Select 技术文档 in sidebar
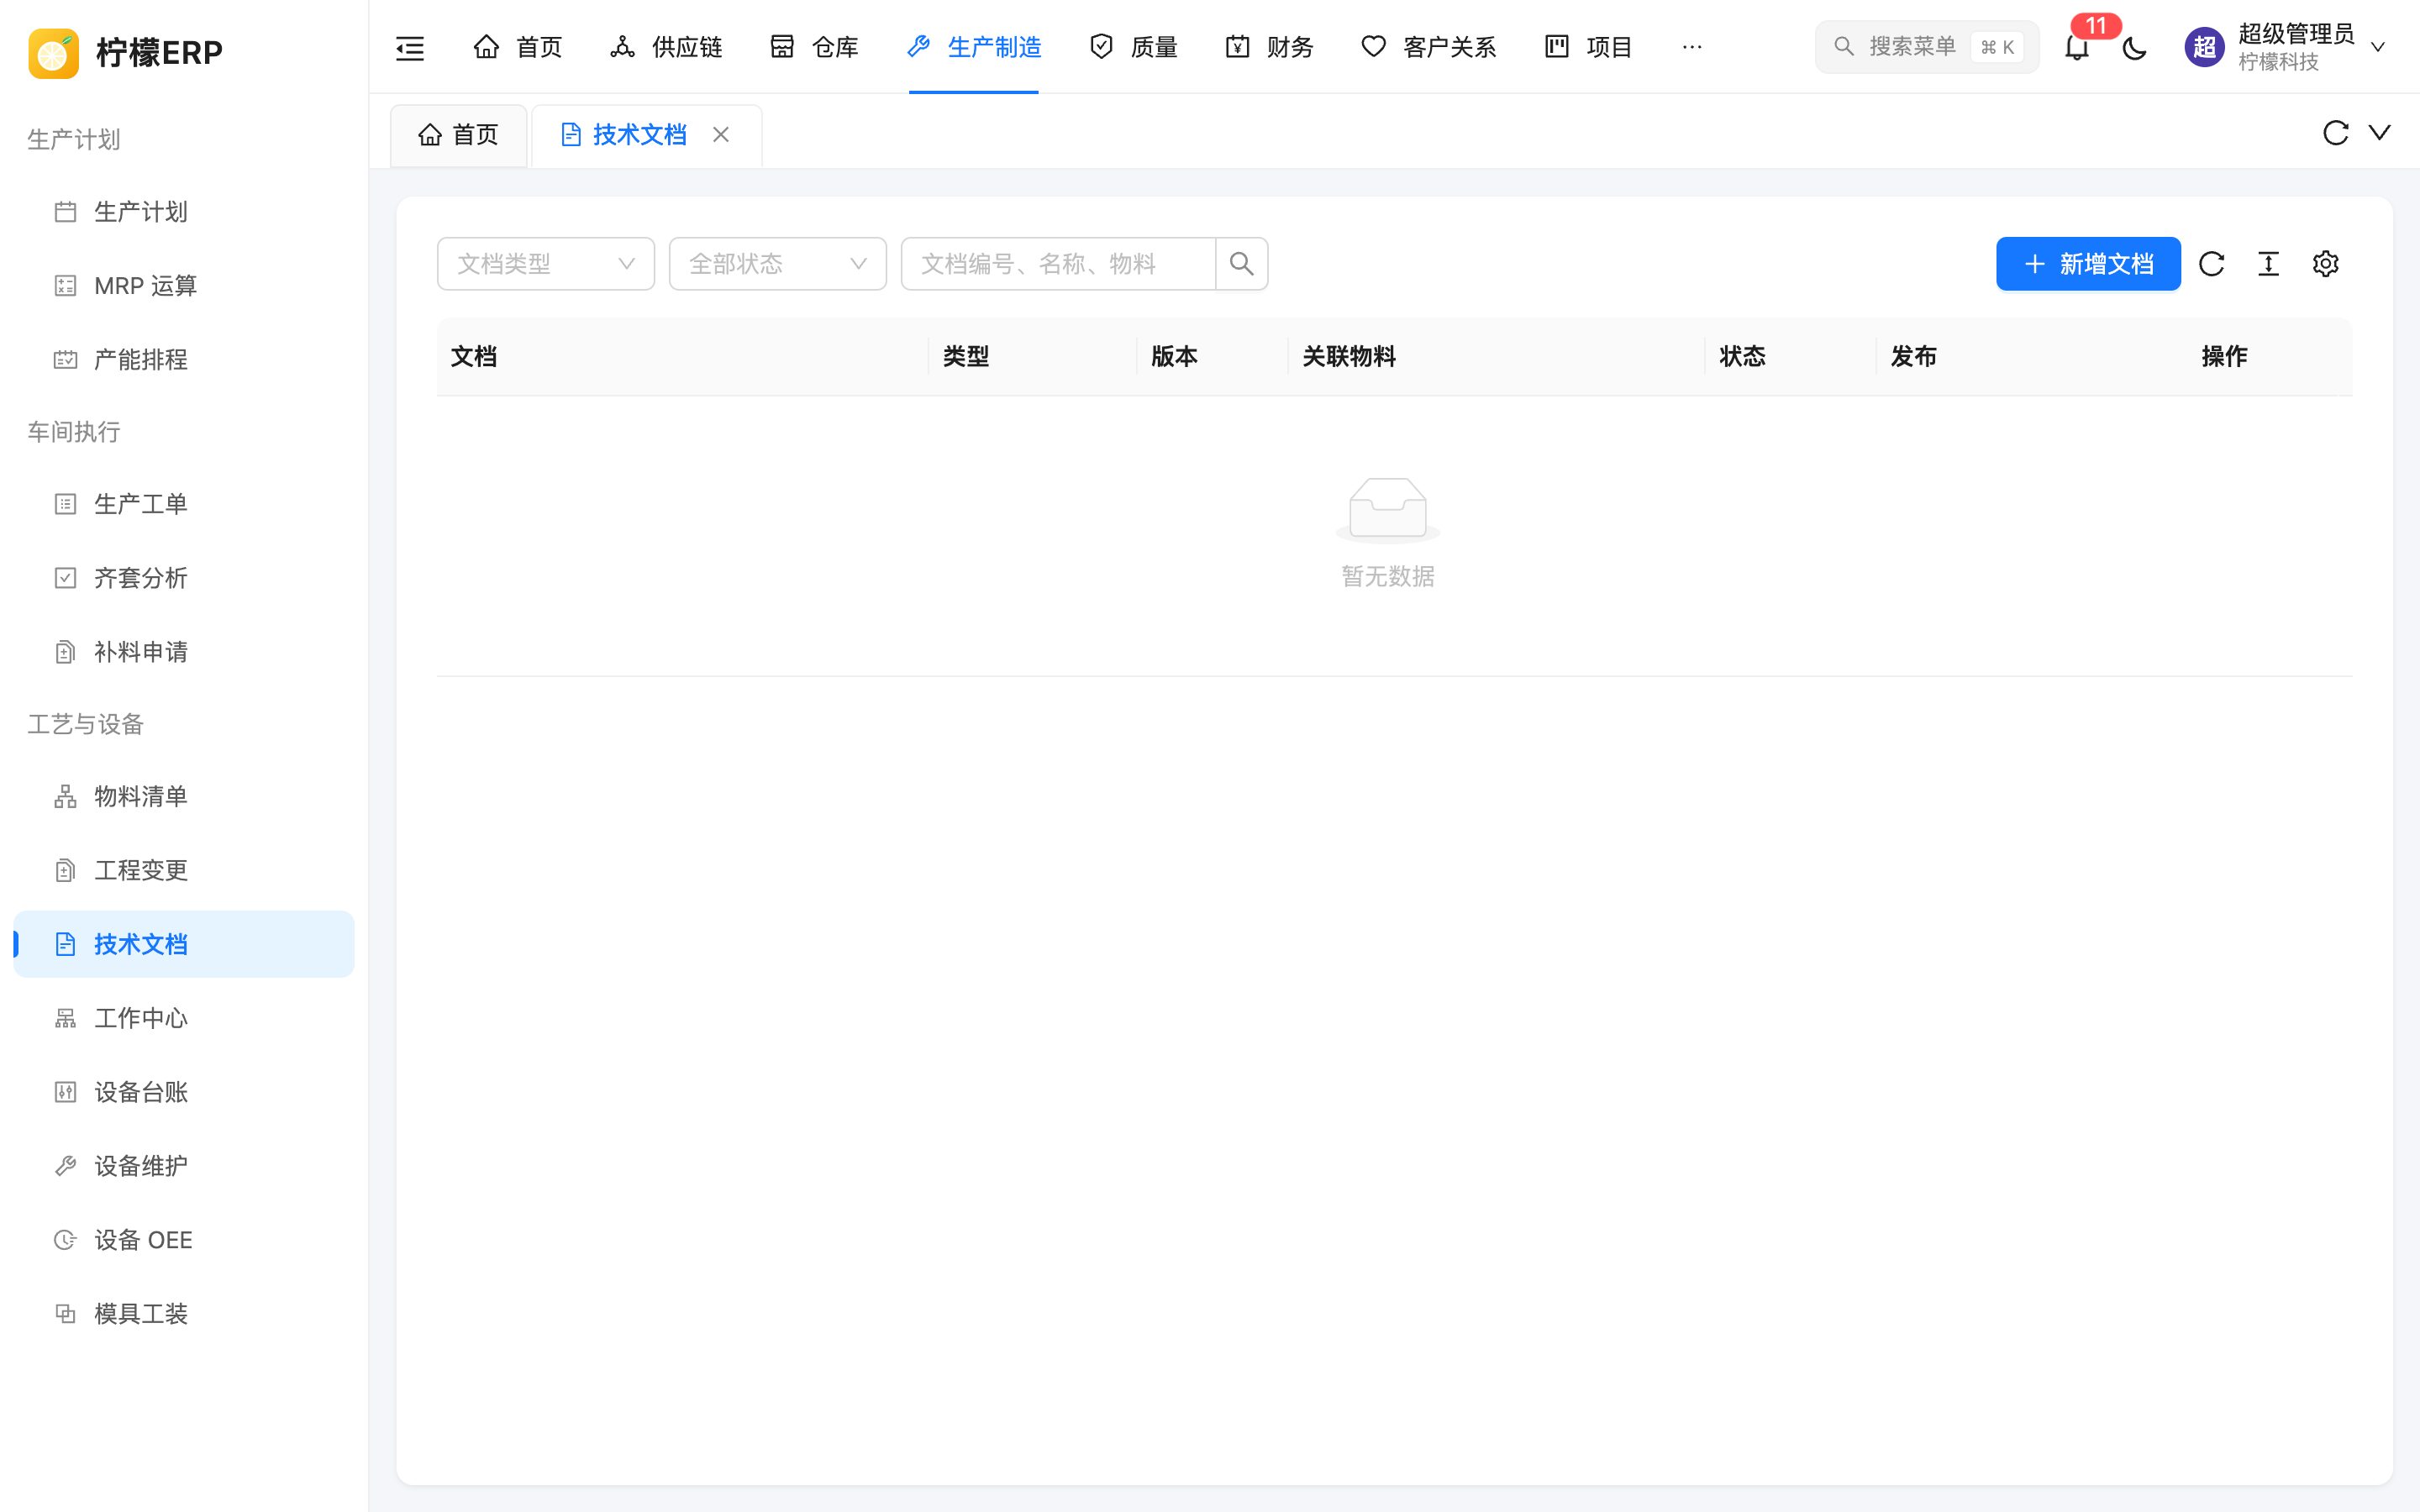 pyautogui.click(x=184, y=944)
